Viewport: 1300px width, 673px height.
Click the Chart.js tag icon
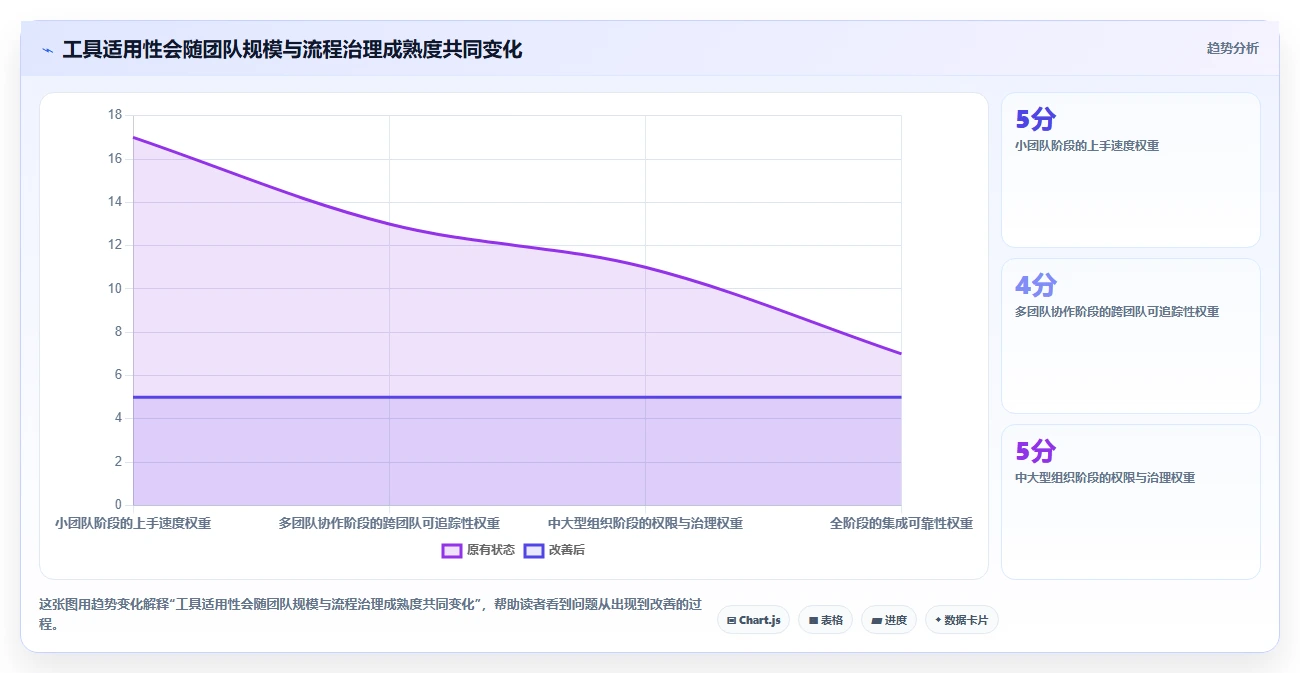(x=732, y=620)
